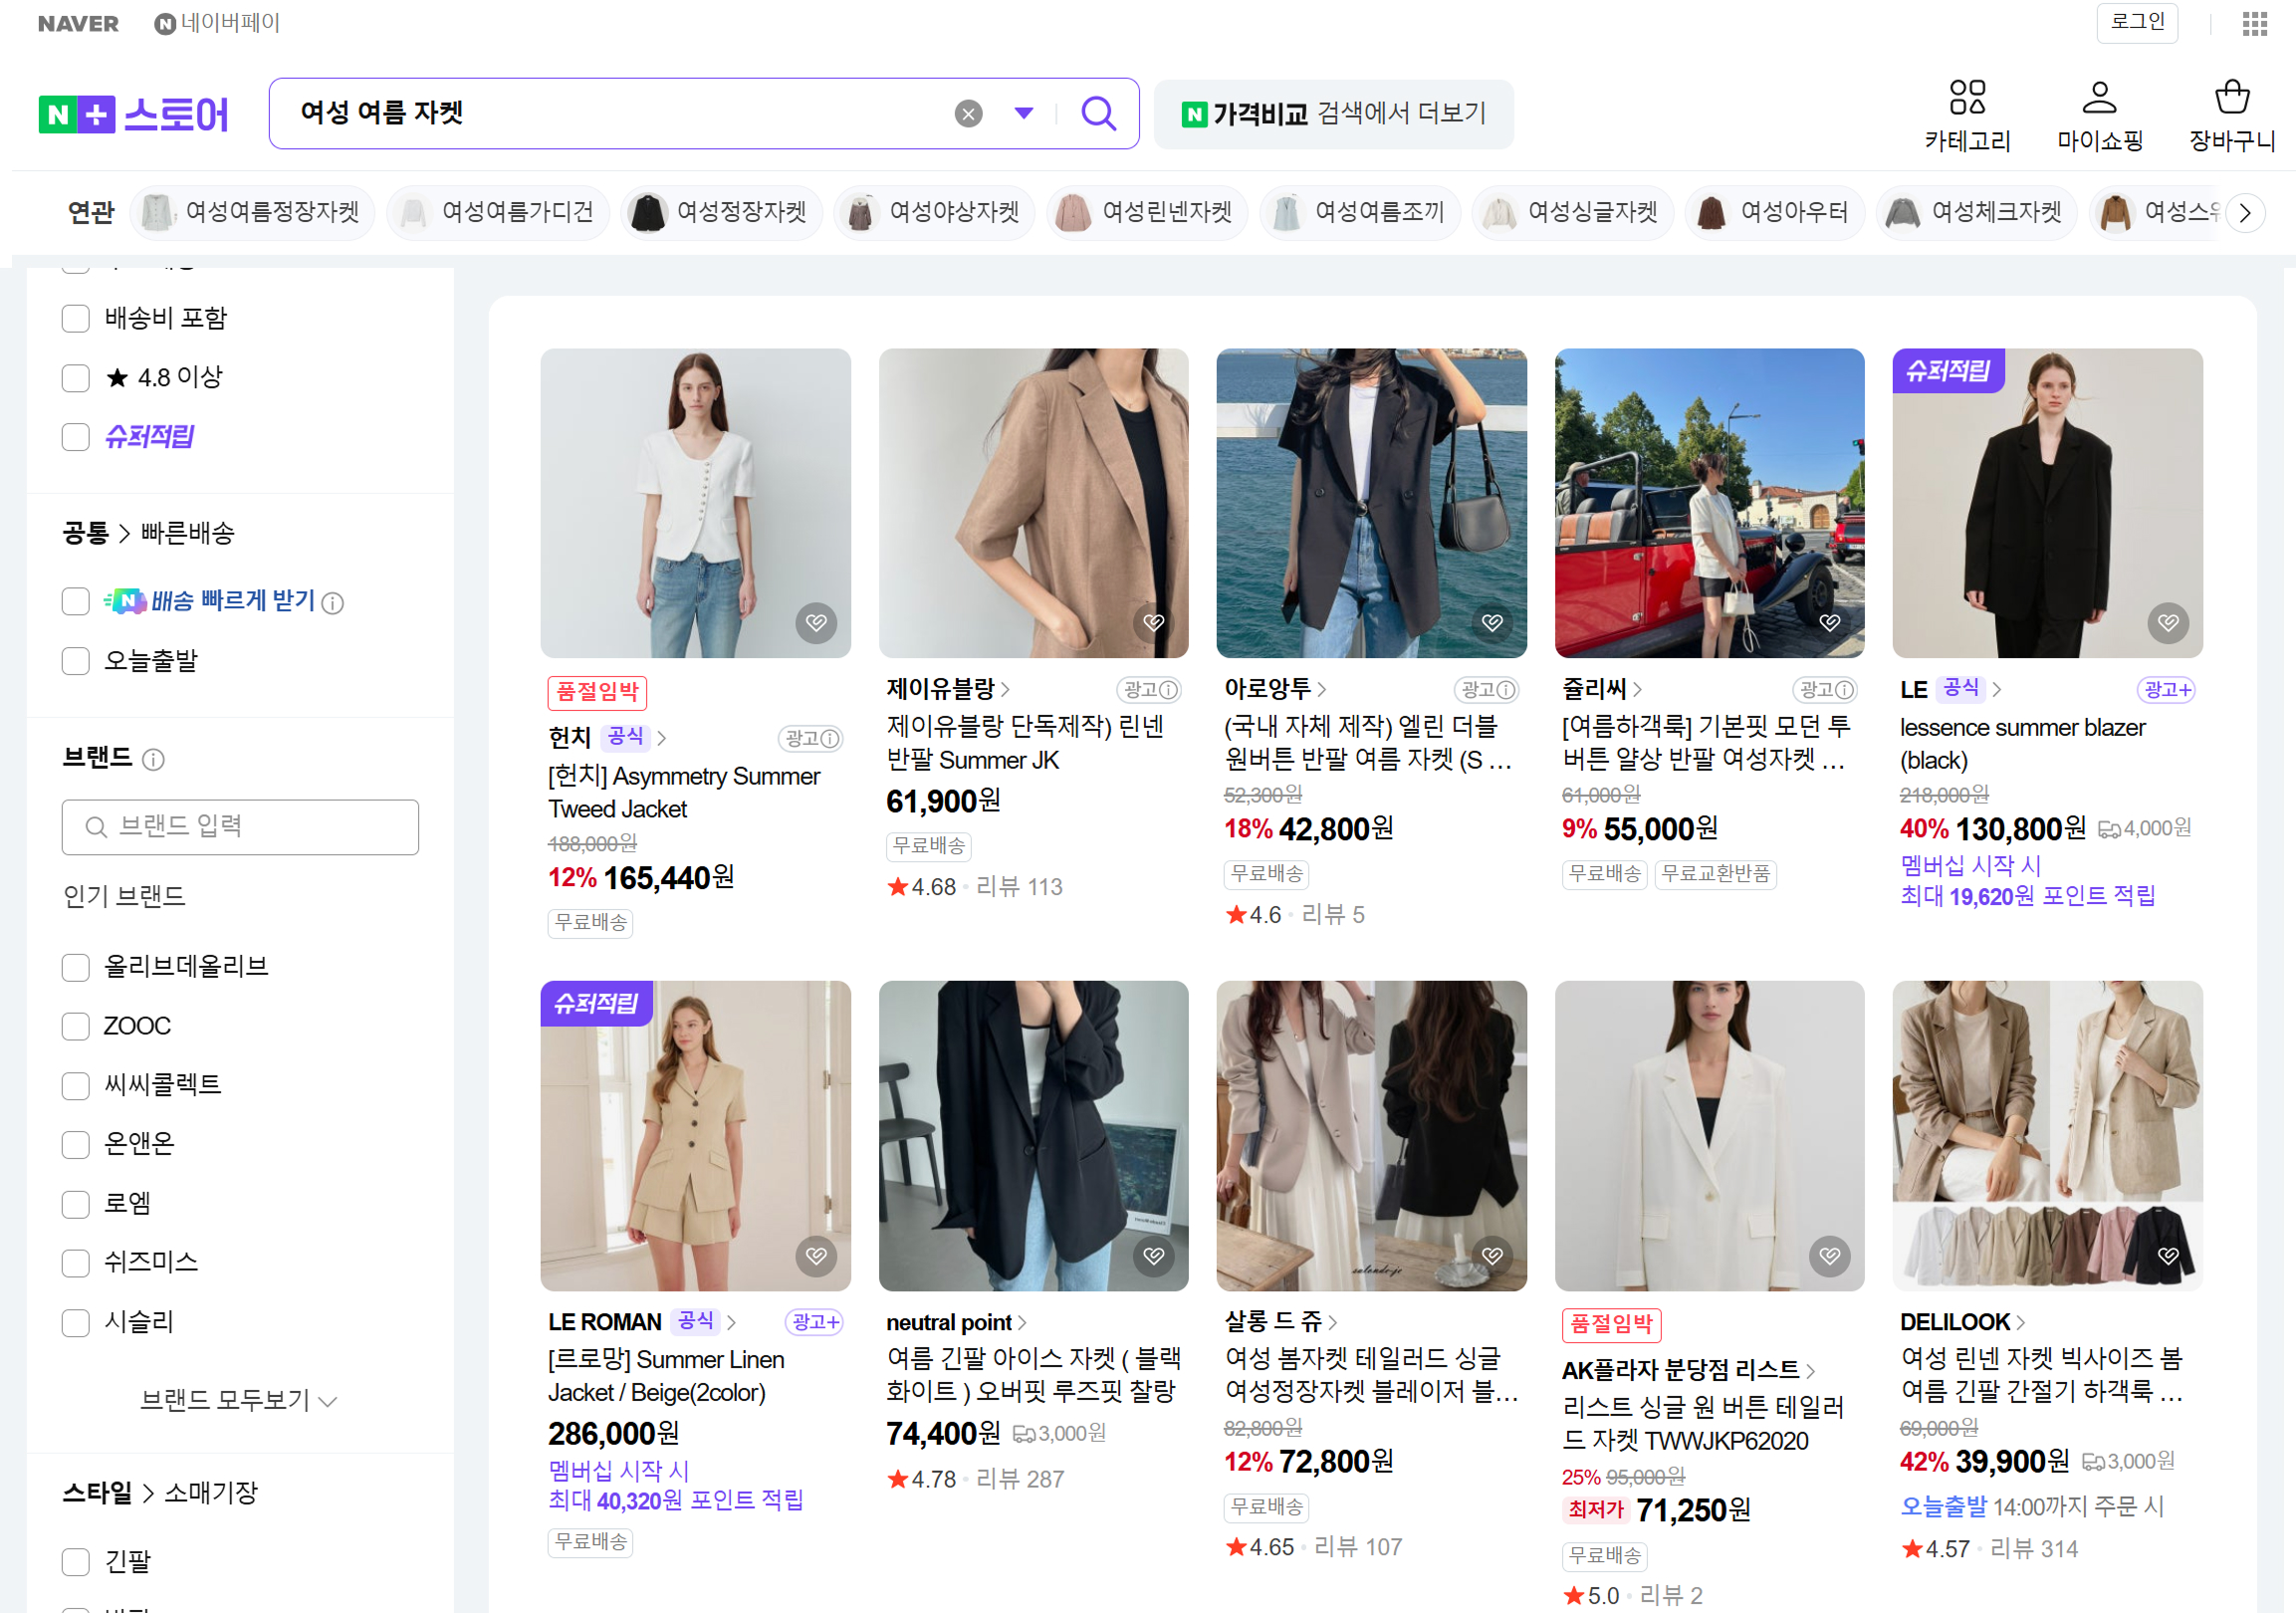Open neutral point store link

tap(956, 1322)
